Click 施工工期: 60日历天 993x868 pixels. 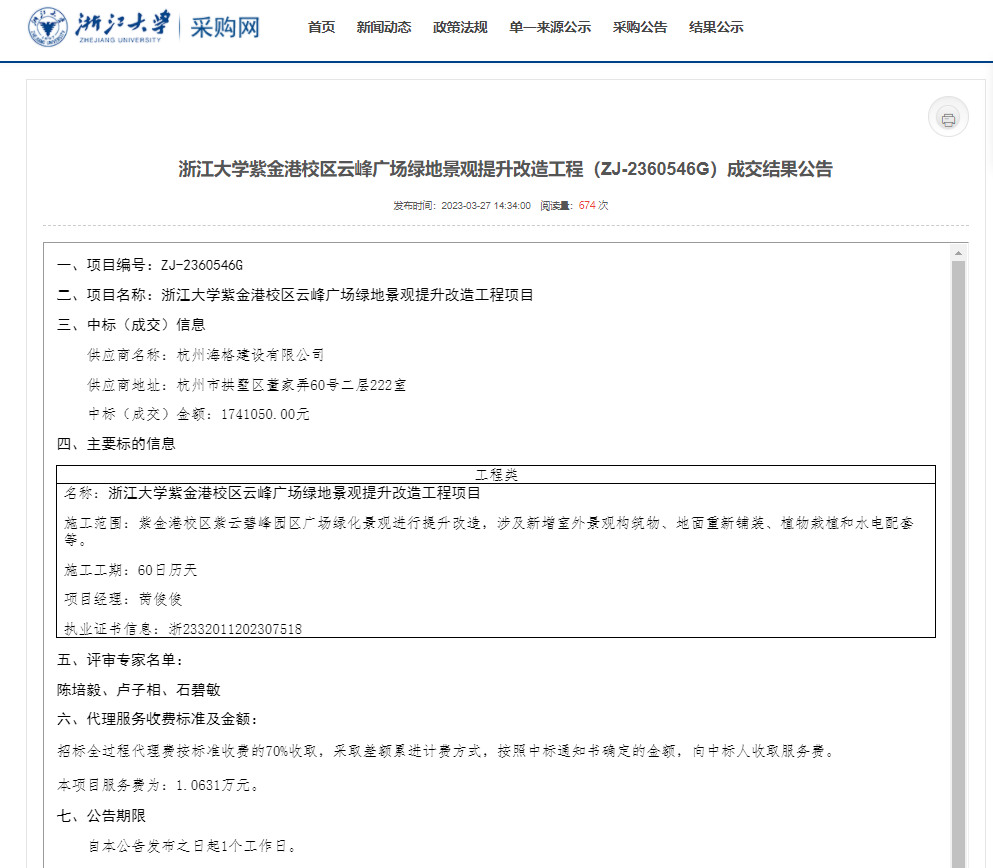click(x=130, y=570)
